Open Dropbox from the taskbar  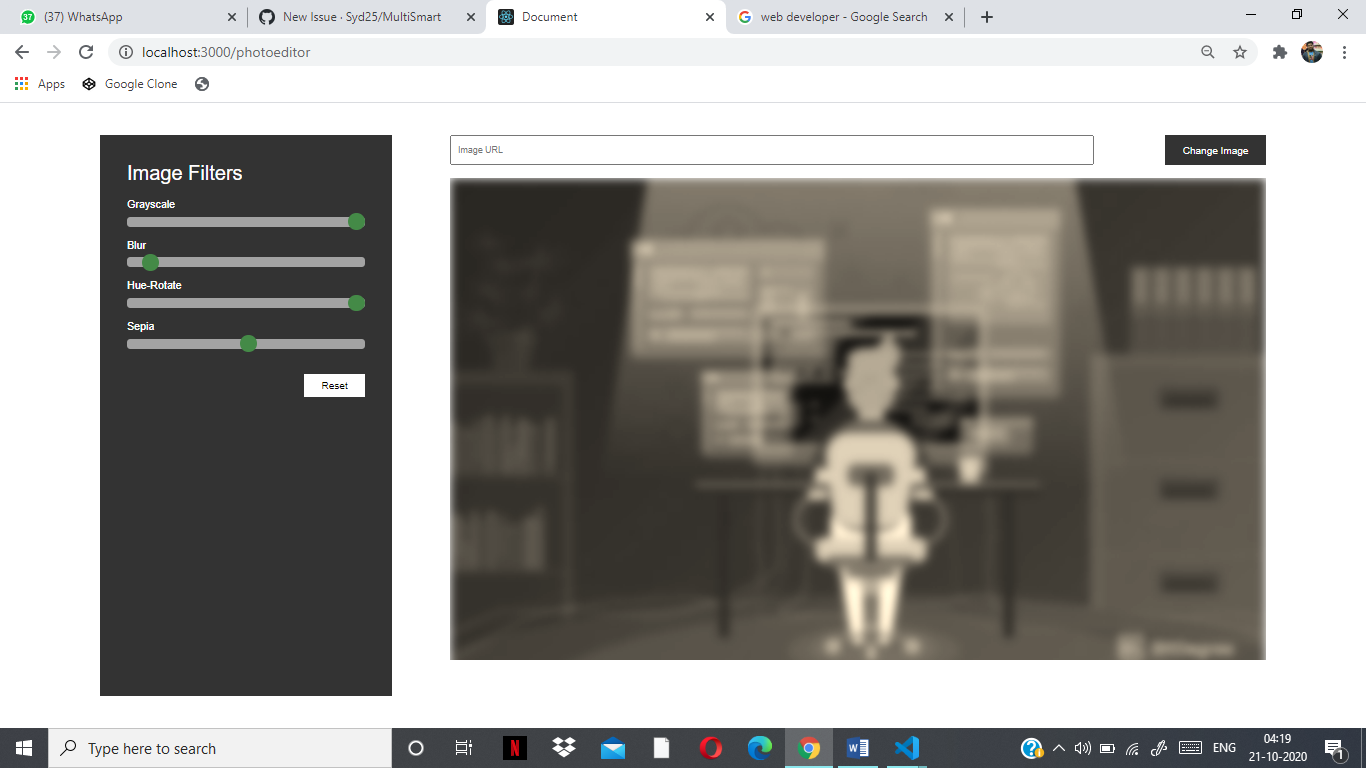pos(563,747)
